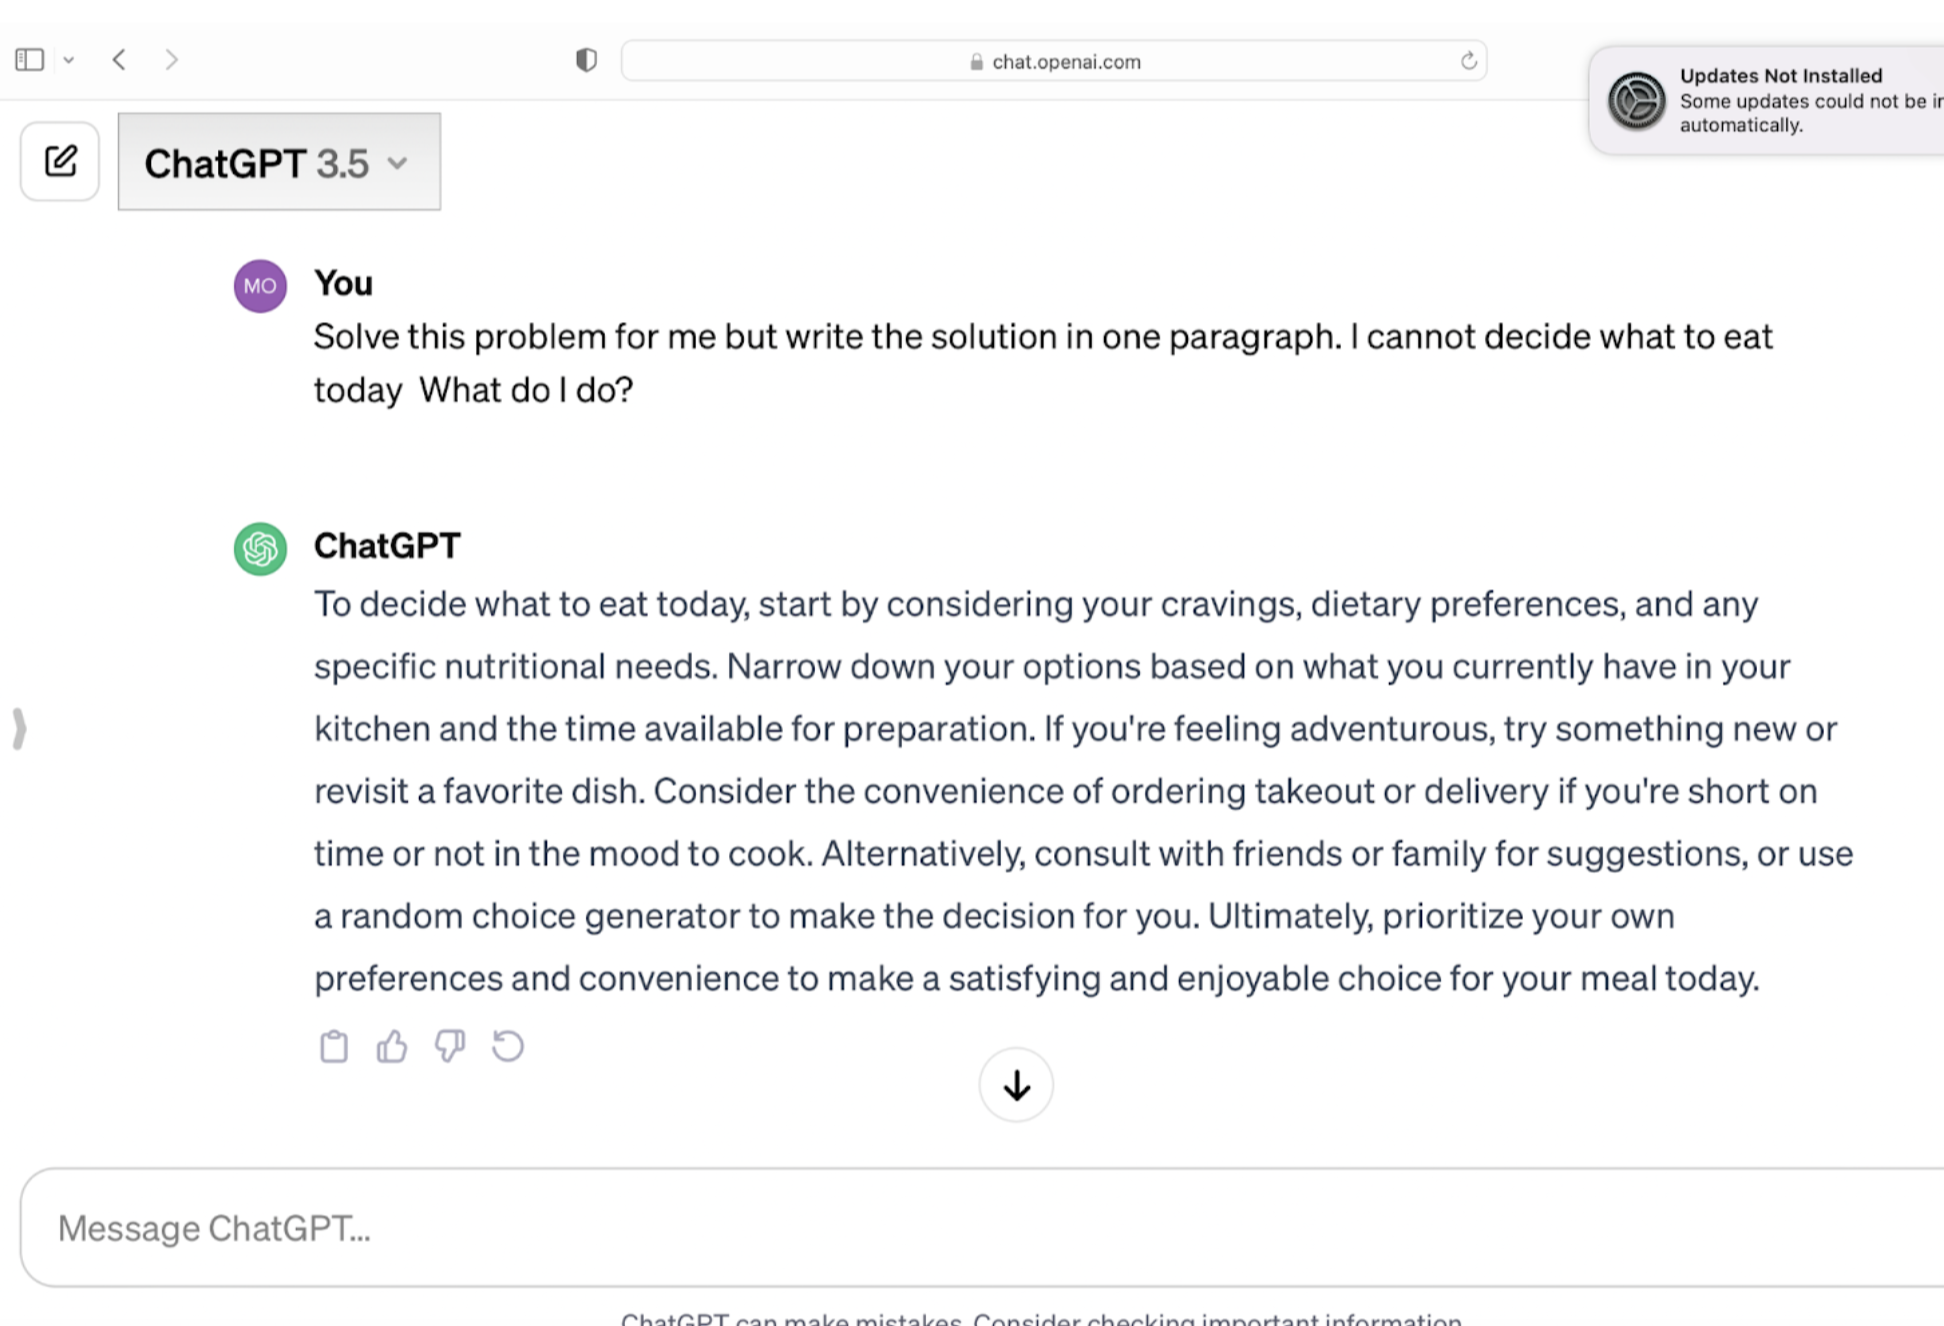
Task: Open the privacy shield report icon
Action: click(586, 60)
